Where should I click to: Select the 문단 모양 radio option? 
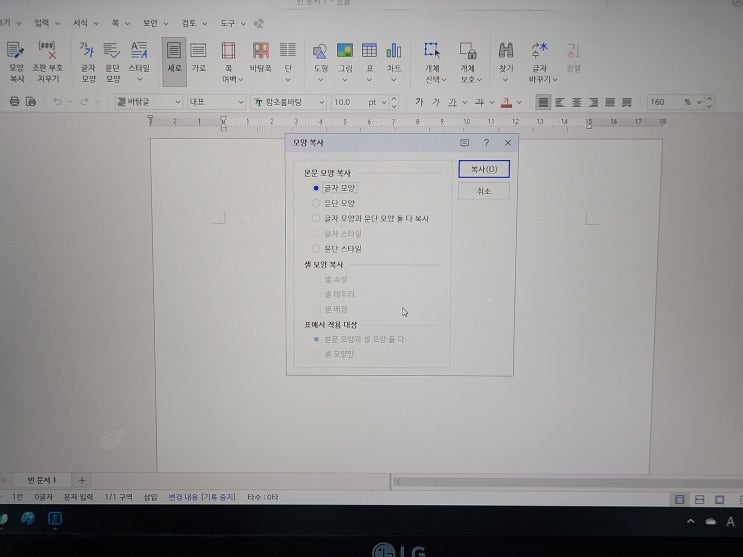(333, 203)
